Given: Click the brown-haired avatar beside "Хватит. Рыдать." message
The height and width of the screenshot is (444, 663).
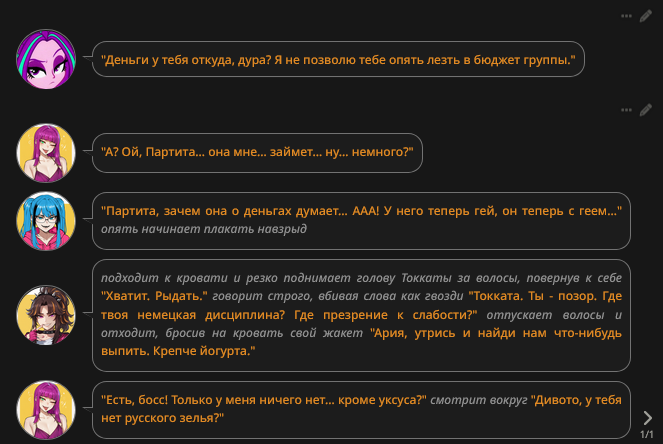Looking at the screenshot, I should click(47, 315).
